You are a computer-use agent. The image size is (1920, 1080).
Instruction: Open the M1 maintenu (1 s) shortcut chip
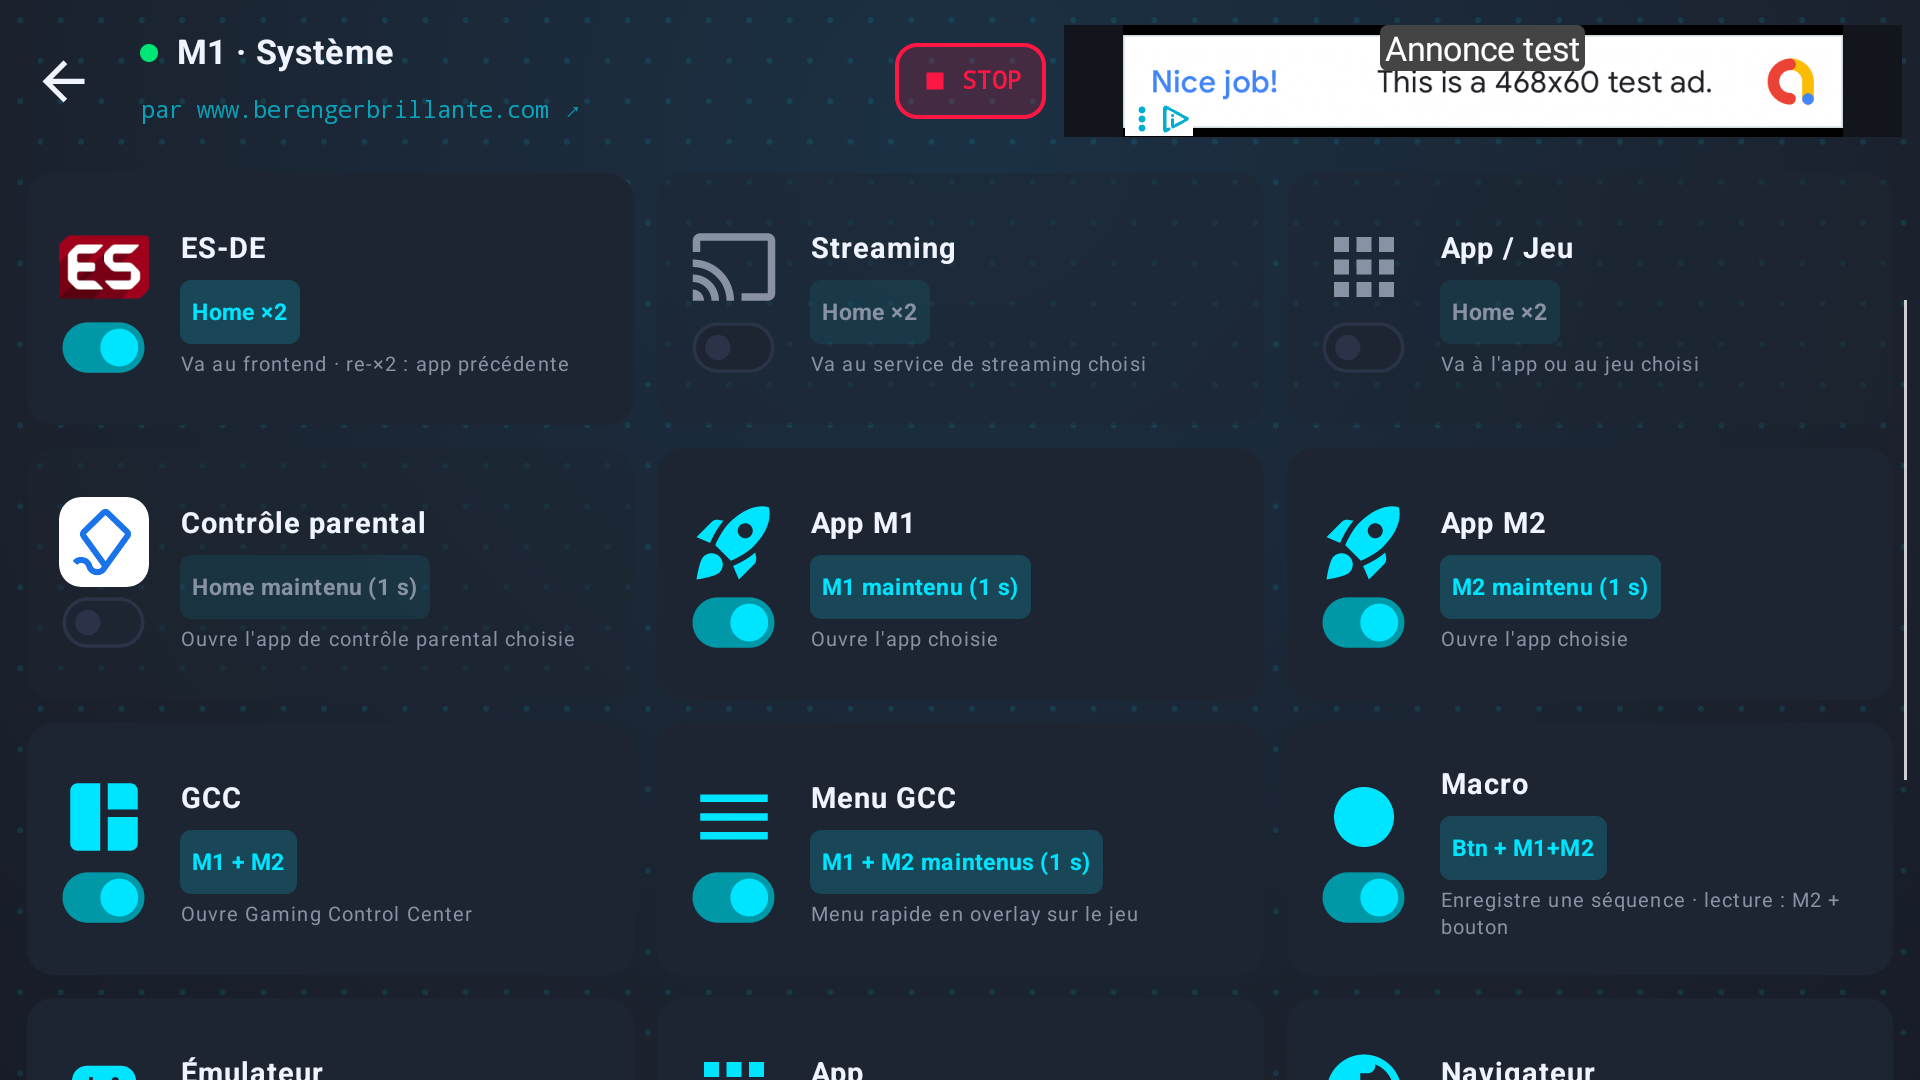[x=920, y=587]
